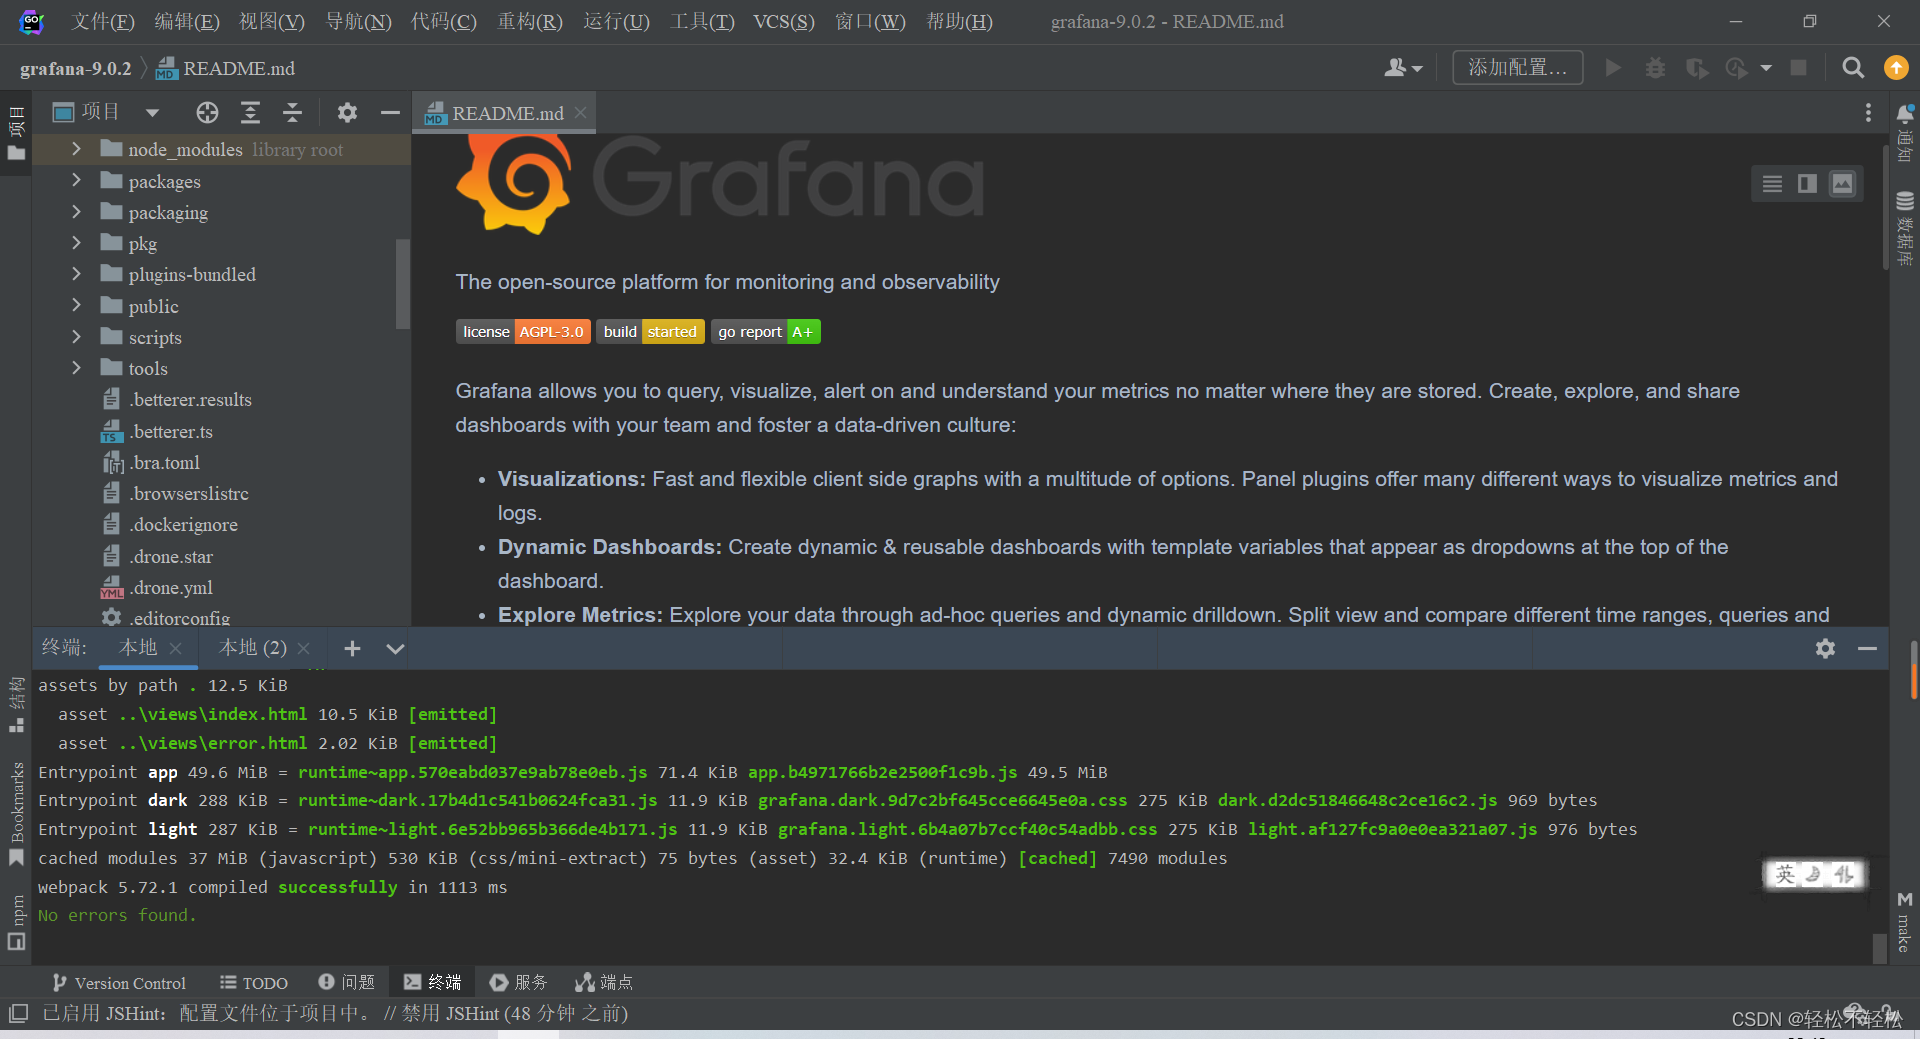Viewport: 1920px width, 1039px height.
Task: Open the 帮助(H) menu
Action: coord(960,21)
